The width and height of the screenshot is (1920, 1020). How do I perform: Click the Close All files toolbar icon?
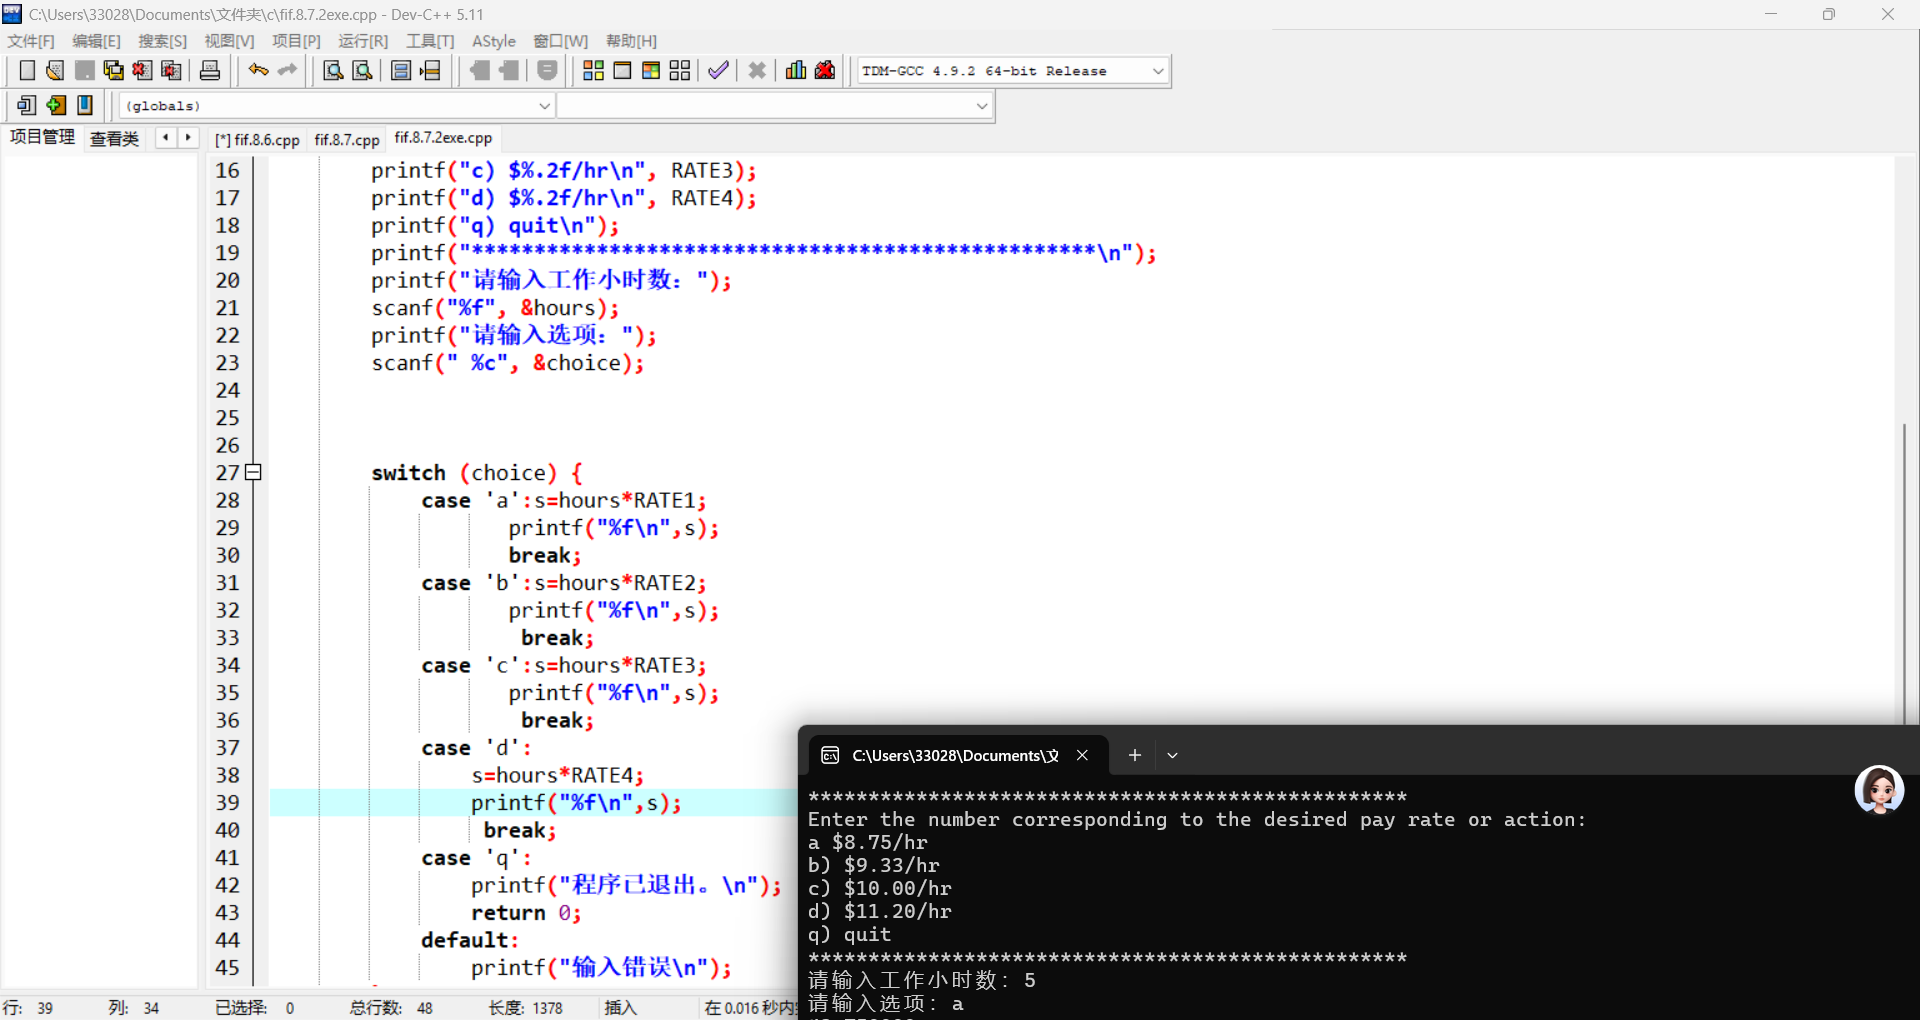click(x=172, y=70)
